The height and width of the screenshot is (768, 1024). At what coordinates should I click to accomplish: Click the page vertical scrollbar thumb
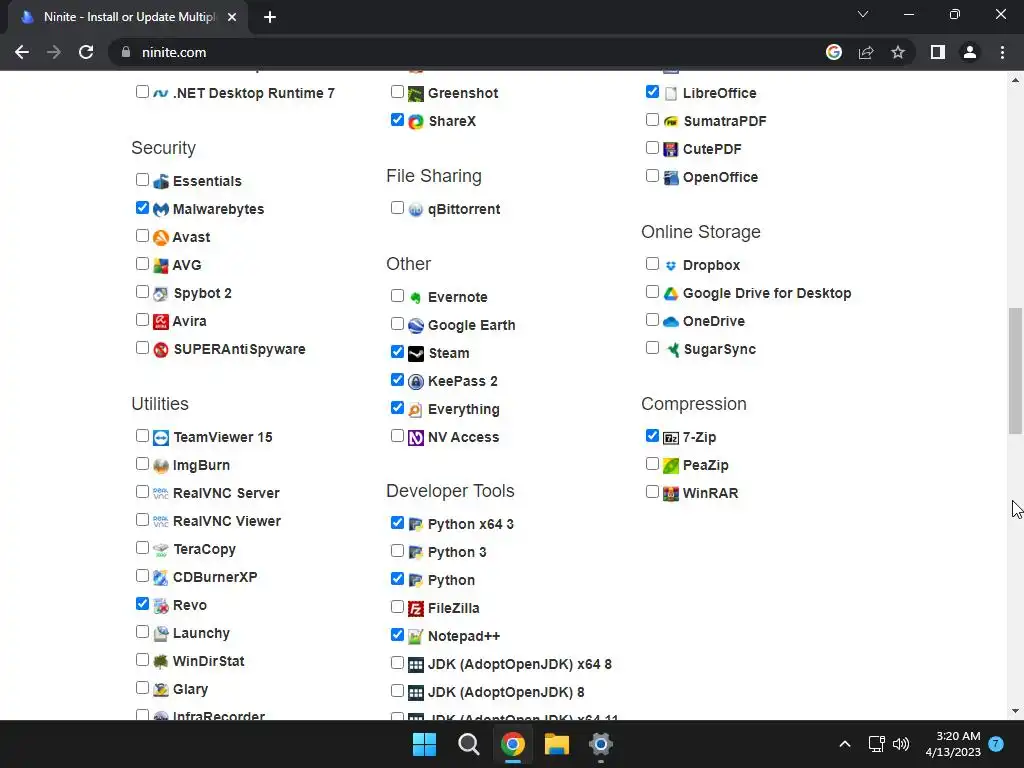[x=1015, y=371]
